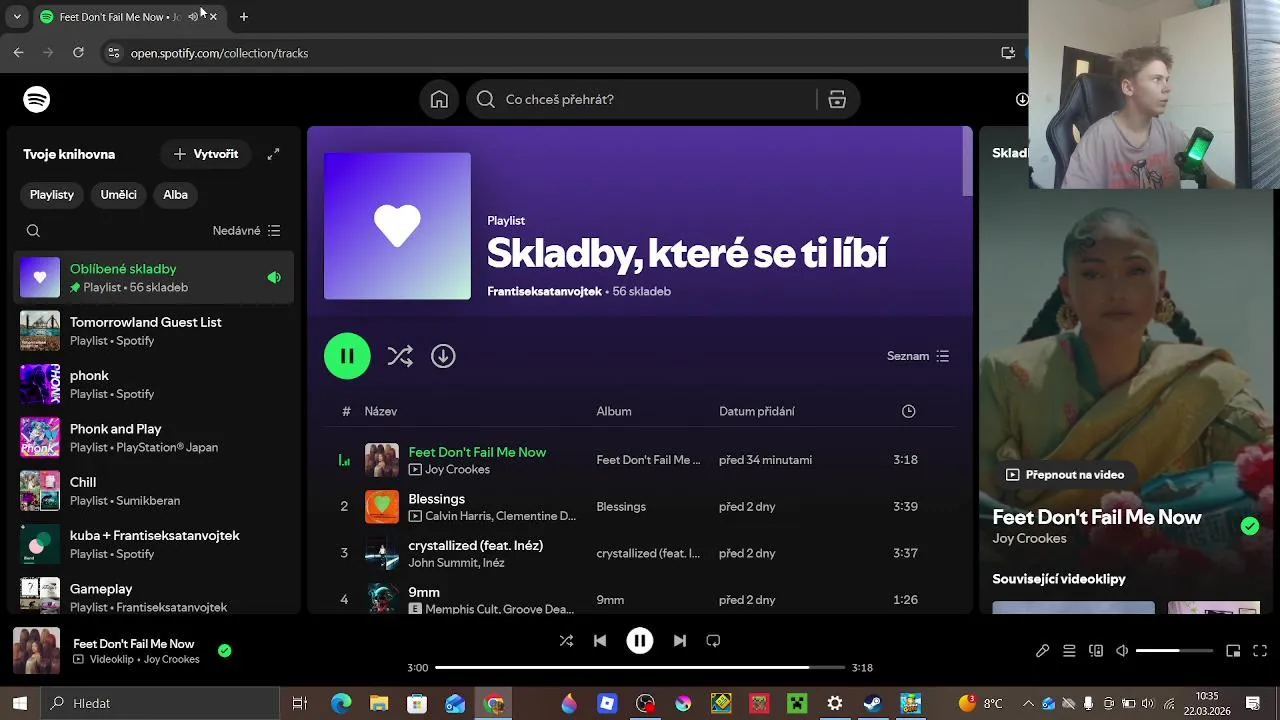Toggle liked checkmark in Now Playing panel
The height and width of the screenshot is (720, 1280).
[1250, 526]
